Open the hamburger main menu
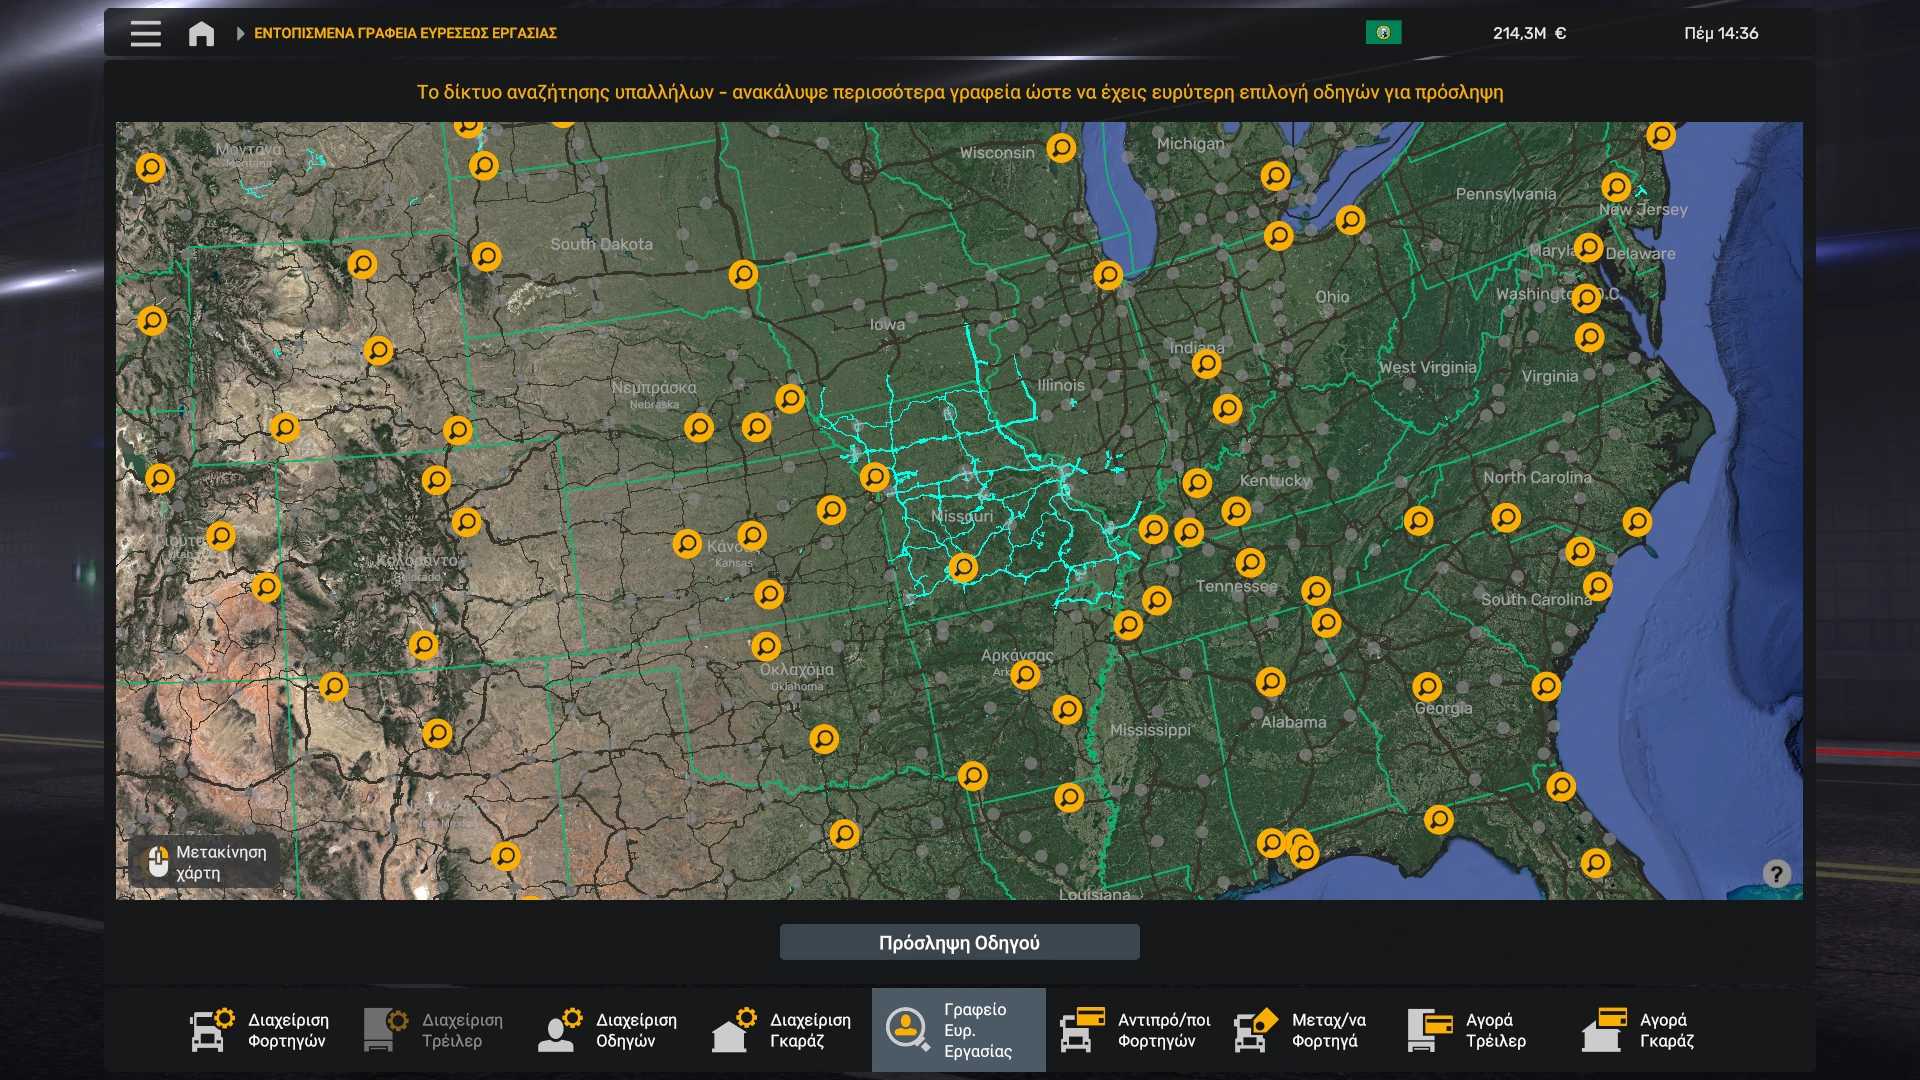 pos(145,33)
